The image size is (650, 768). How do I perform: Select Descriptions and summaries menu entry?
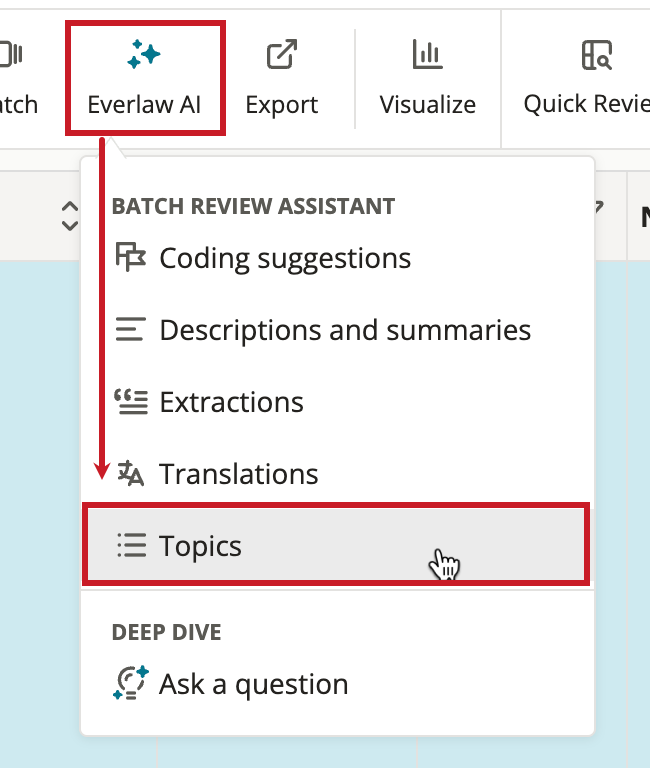point(337,330)
